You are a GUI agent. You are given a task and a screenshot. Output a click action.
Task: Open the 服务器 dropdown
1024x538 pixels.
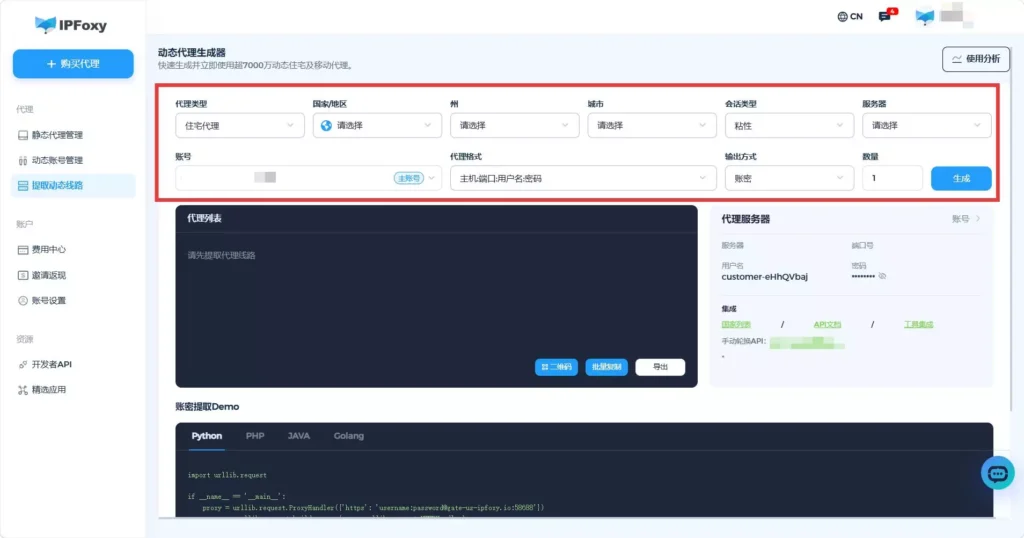tap(927, 125)
